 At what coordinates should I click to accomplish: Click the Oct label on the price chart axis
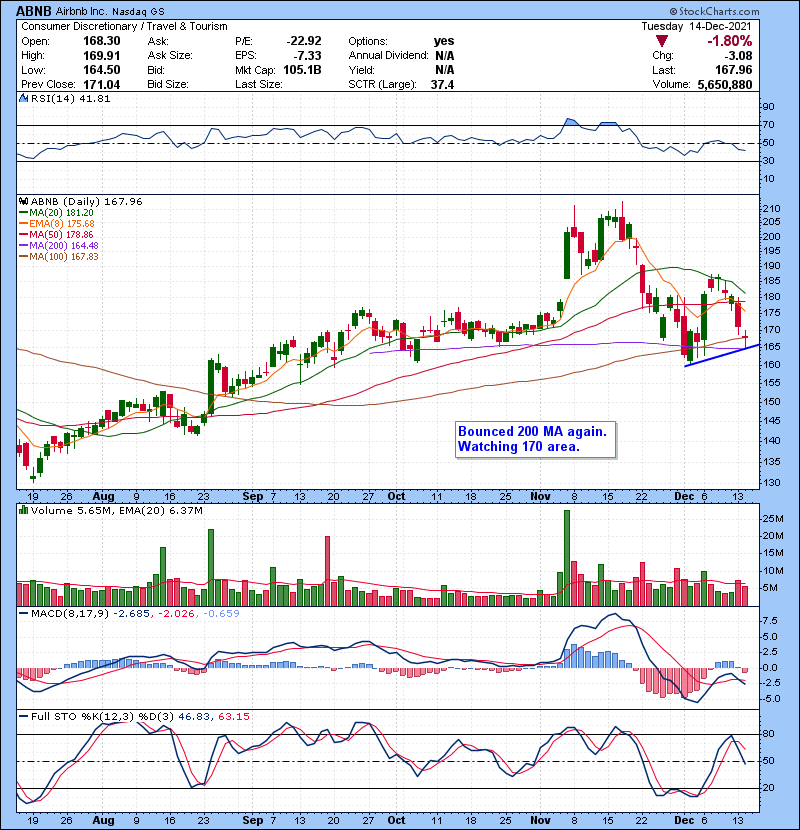(x=397, y=497)
